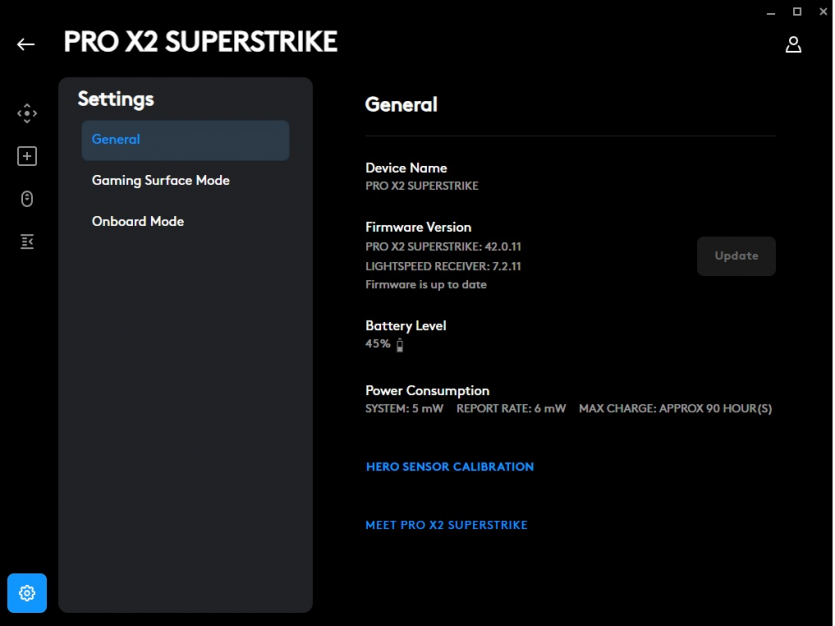This screenshot has height=626, width=835.
Task: Click the blue settings gear icon
Action: (27, 593)
